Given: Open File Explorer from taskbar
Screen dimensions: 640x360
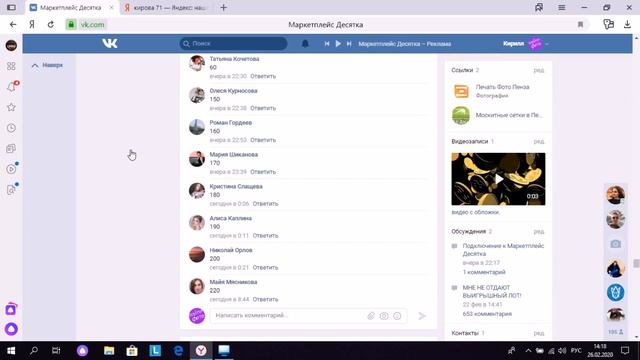Looking at the screenshot, I should click(109, 351).
